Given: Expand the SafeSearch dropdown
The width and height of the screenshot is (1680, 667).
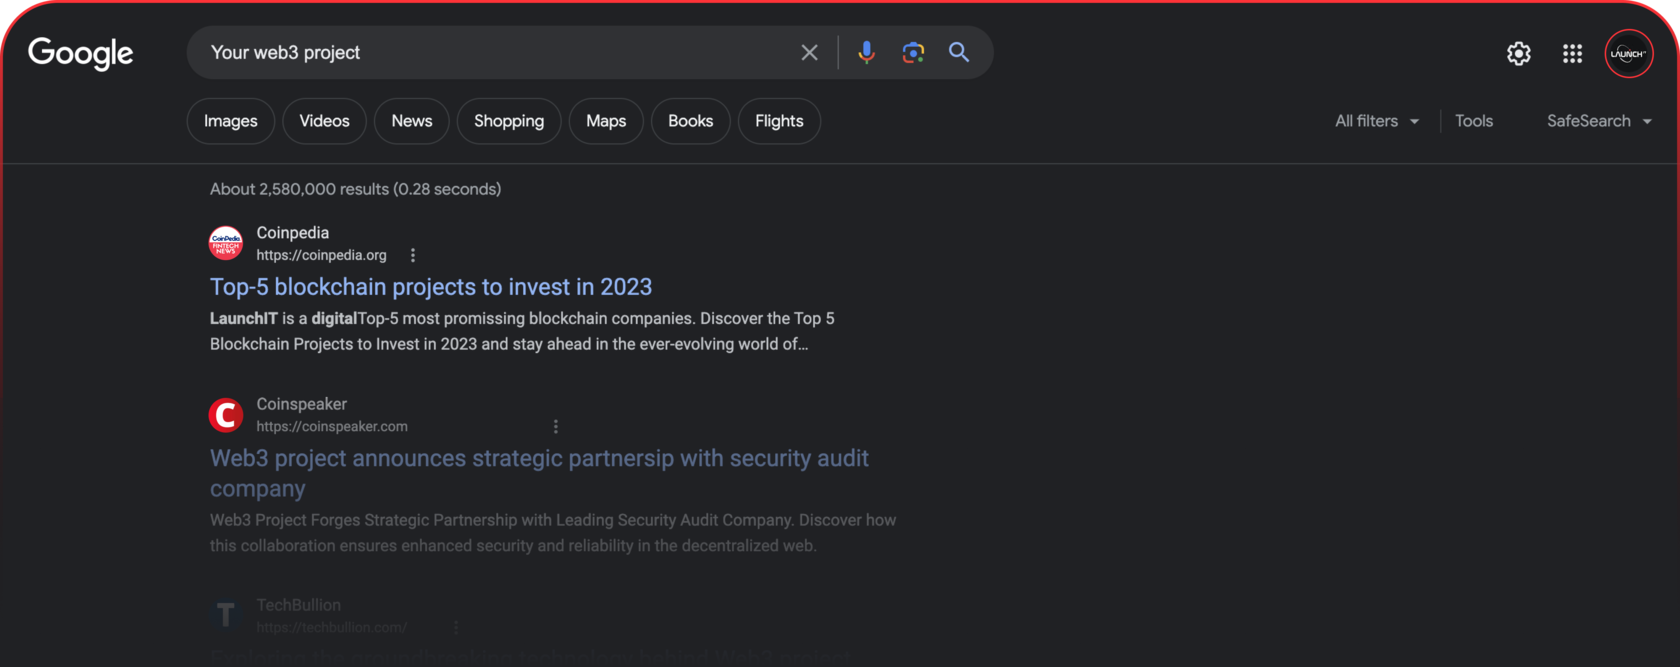Looking at the screenshot, I should tap(1598, 121).
